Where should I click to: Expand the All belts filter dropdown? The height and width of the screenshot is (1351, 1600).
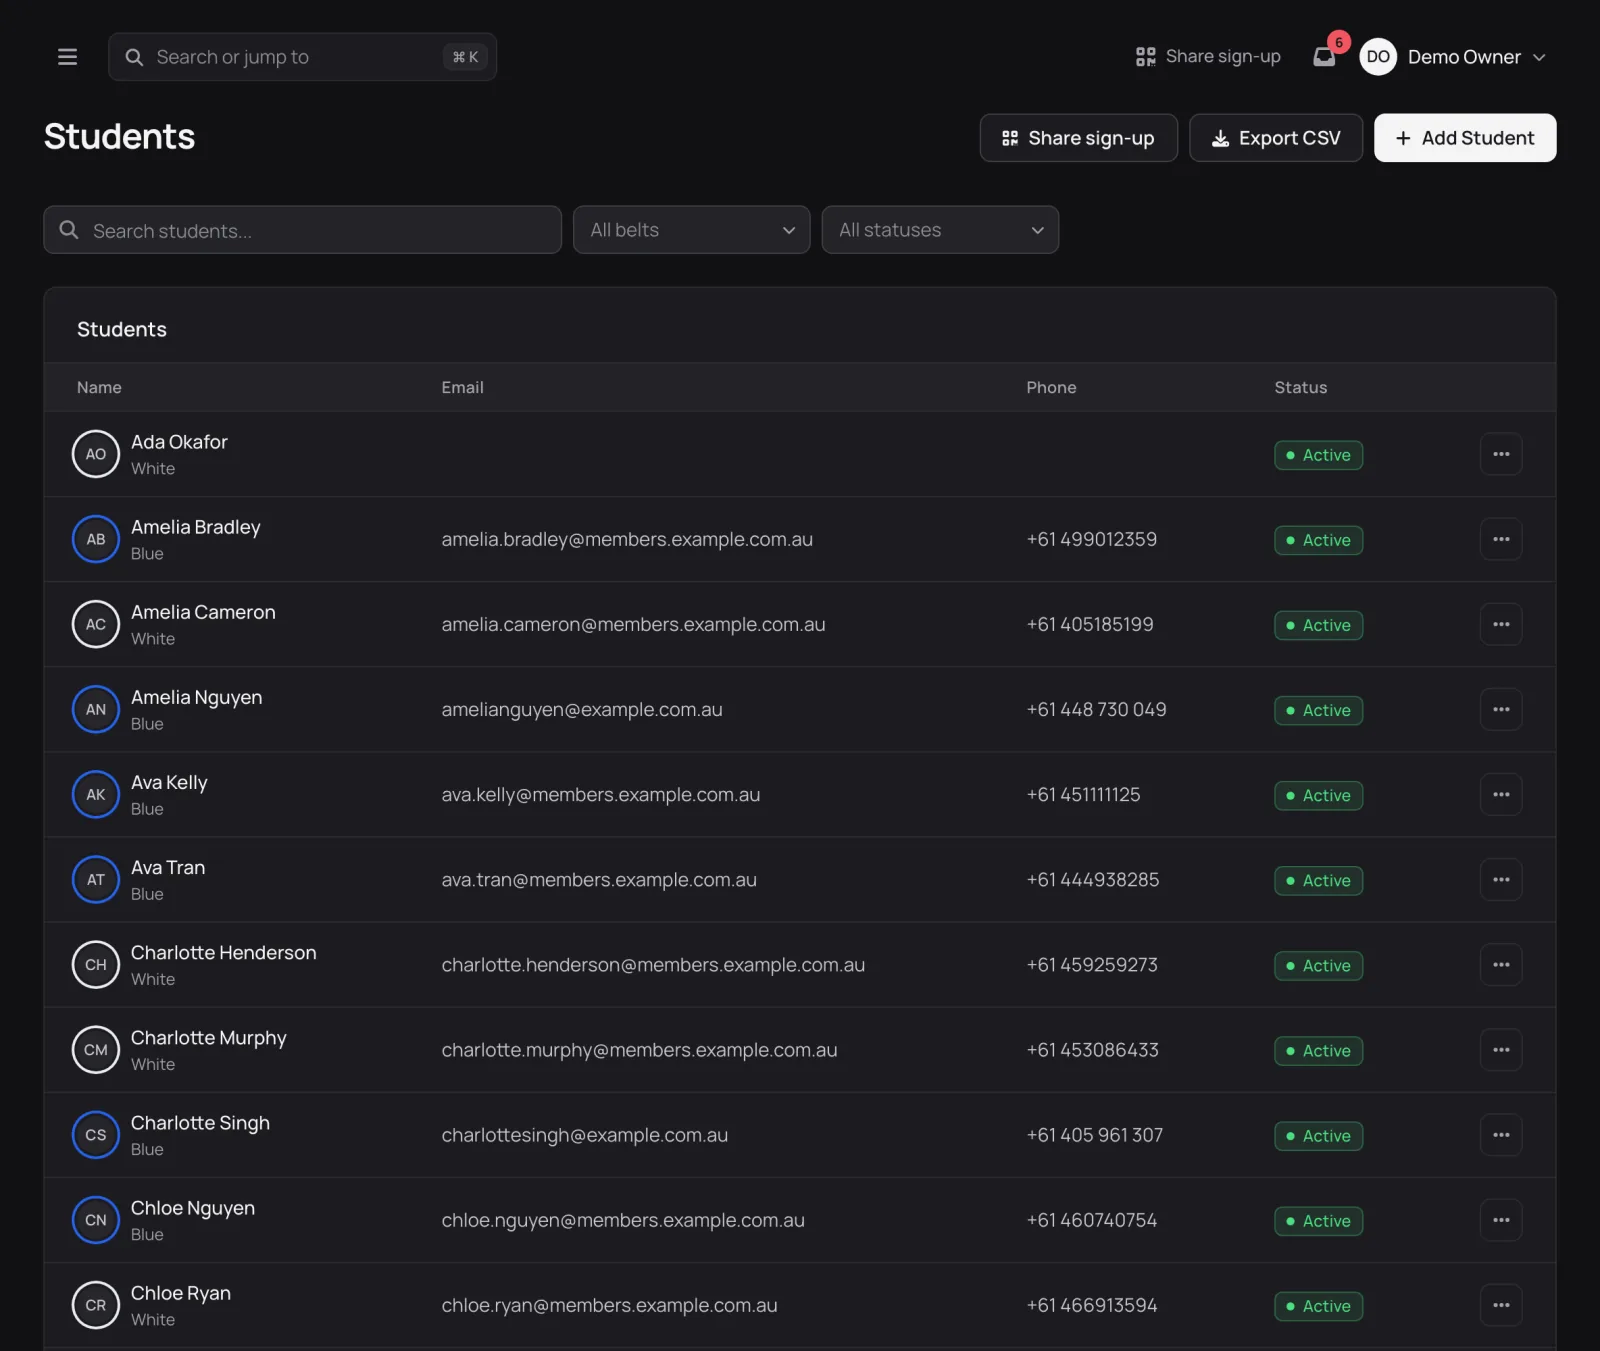[x=691, y=230]
